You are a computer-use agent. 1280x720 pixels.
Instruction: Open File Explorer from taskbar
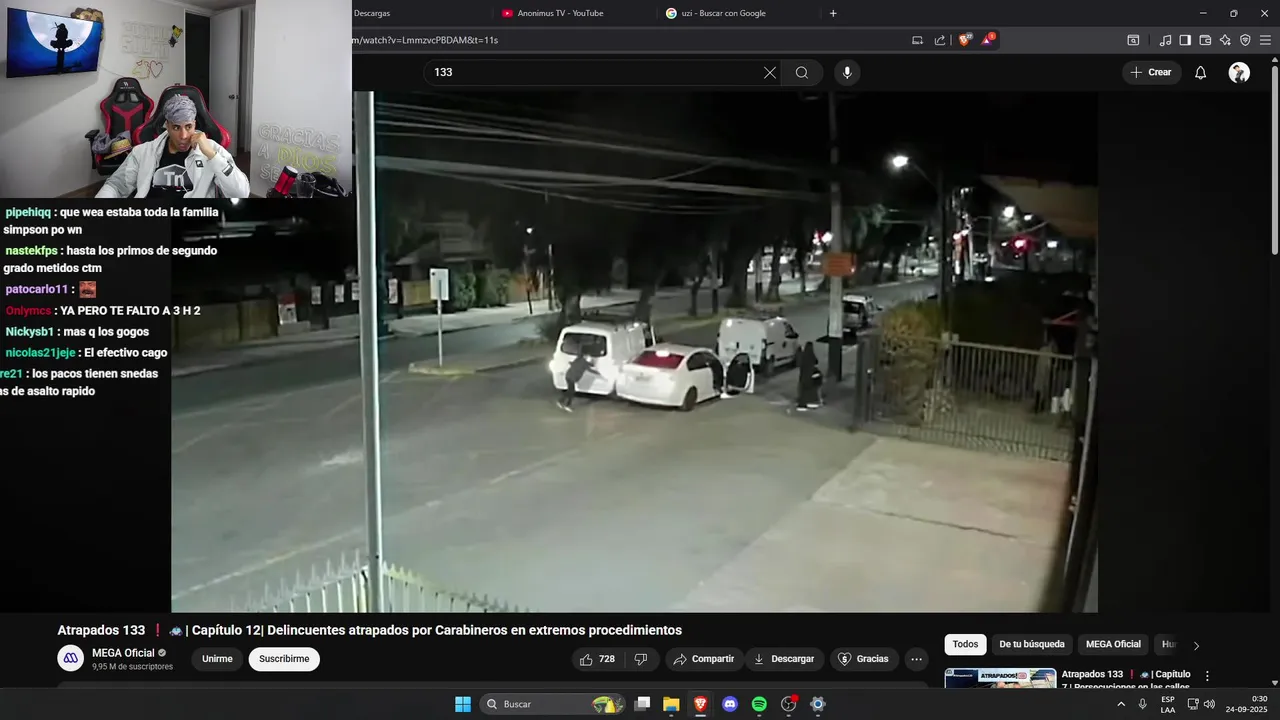coord(671,704)
